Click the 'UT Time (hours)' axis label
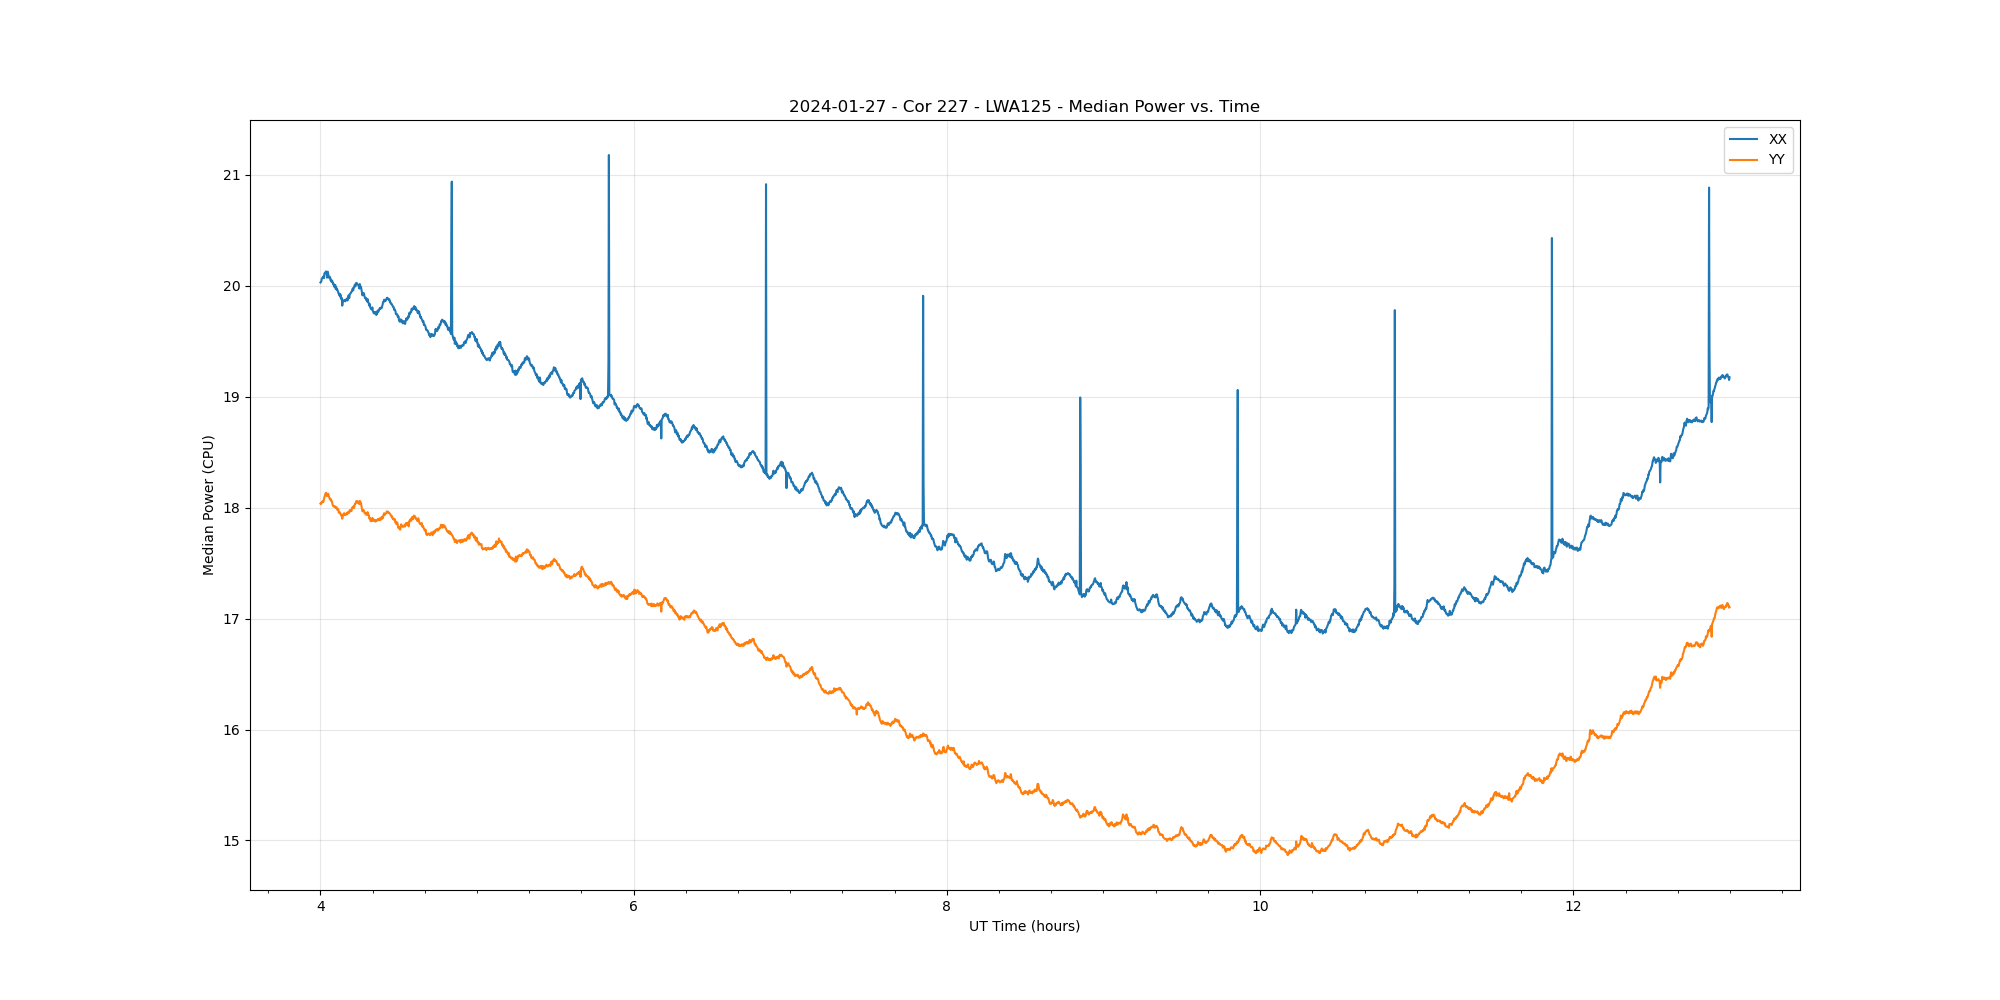Image resolution: width=2000 pixels, height=1000 pixels. [x=1024, y=926]
